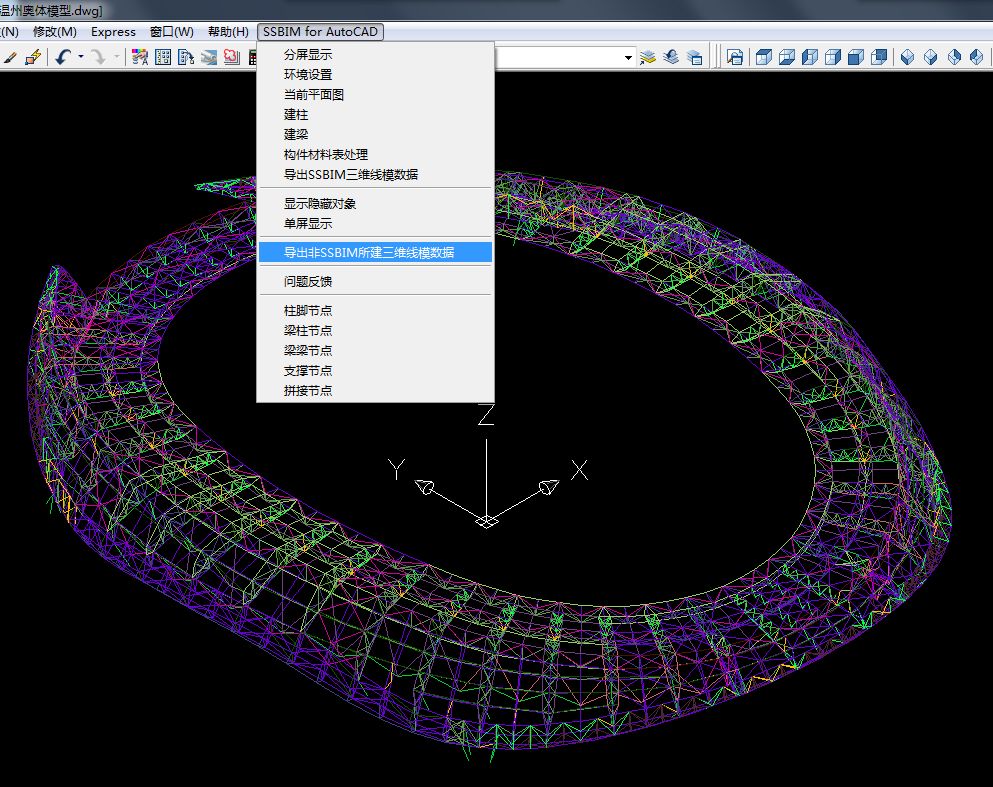993x787 pixels.
Task: Click highlighted 导出非SSBIM所建三维线模数据 entry
Action: [376, 252]
